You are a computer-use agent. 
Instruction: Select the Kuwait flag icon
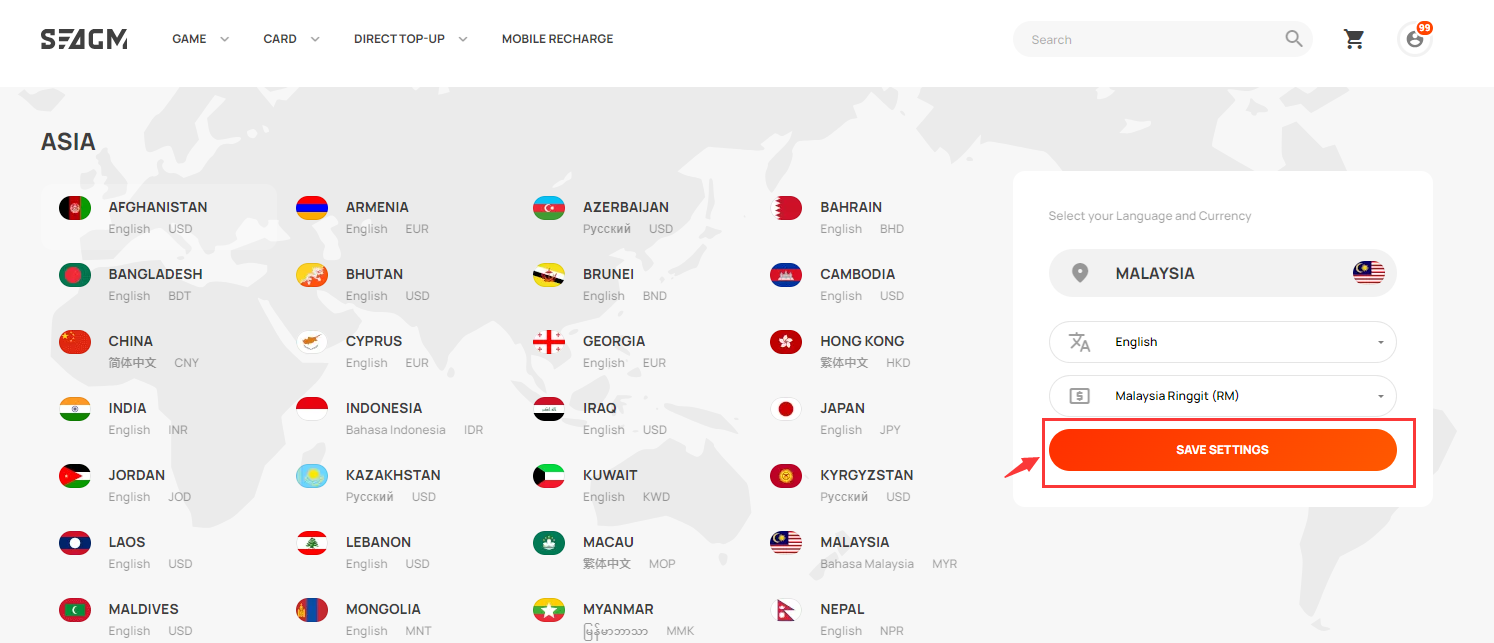tap(549, 476)
